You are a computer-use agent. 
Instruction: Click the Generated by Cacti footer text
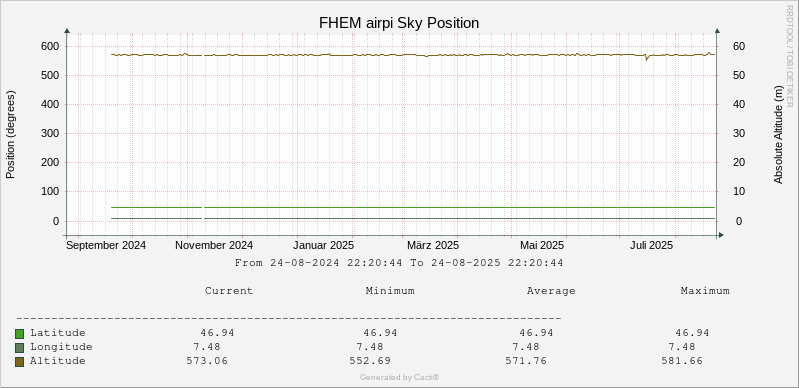point(400,377)
